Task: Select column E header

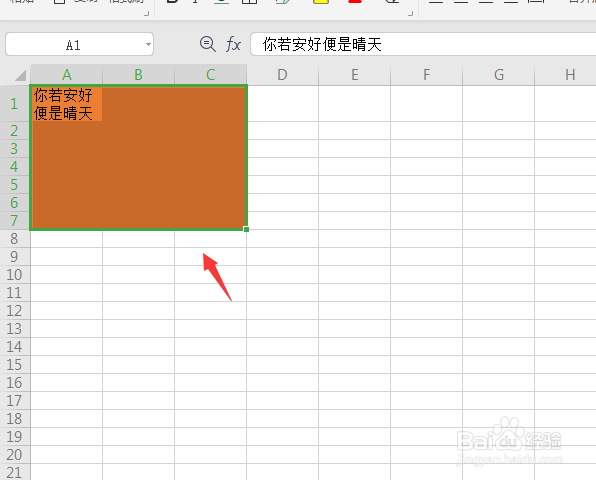Action: tap(354, 75)
